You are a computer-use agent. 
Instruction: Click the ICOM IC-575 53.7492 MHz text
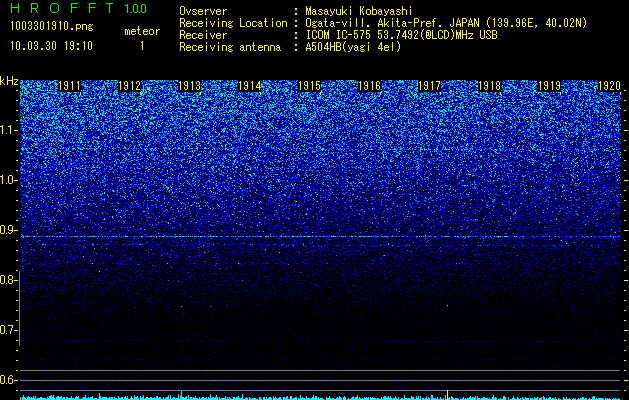click(401, 35)
